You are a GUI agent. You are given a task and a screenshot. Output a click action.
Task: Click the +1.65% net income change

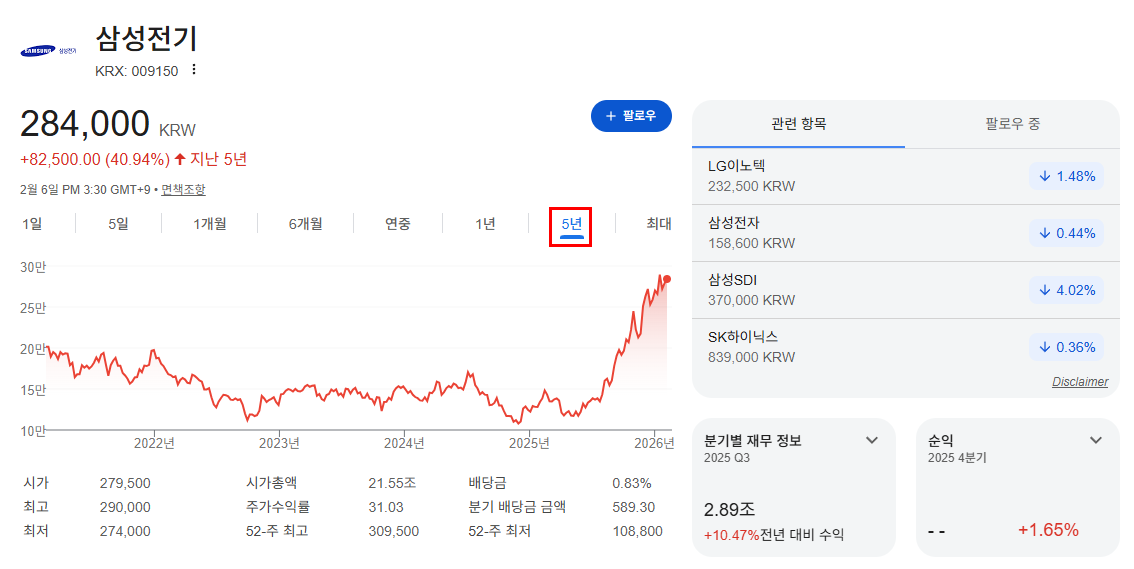click(x=1048, y=530)
